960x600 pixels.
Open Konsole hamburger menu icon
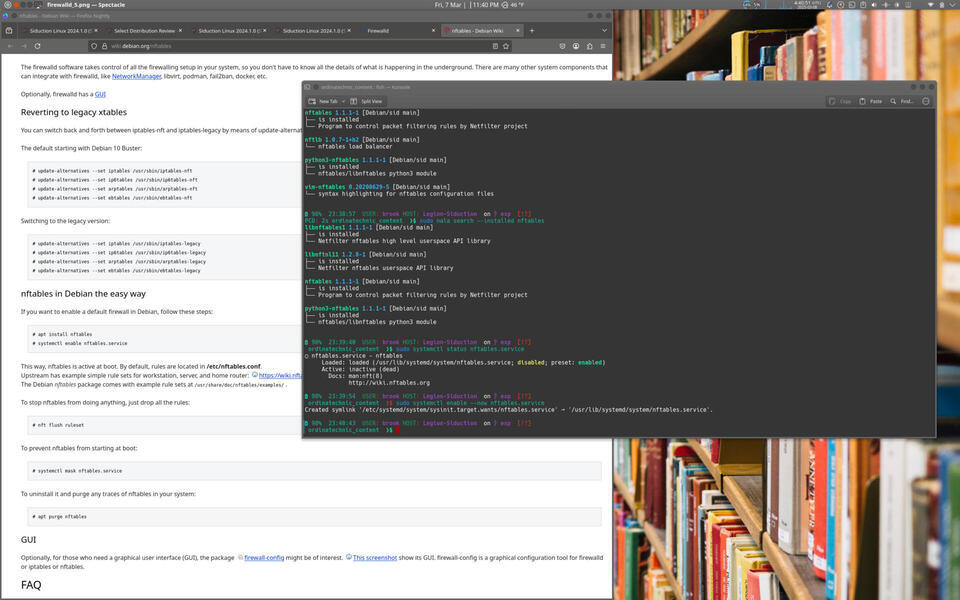(926, 101)
